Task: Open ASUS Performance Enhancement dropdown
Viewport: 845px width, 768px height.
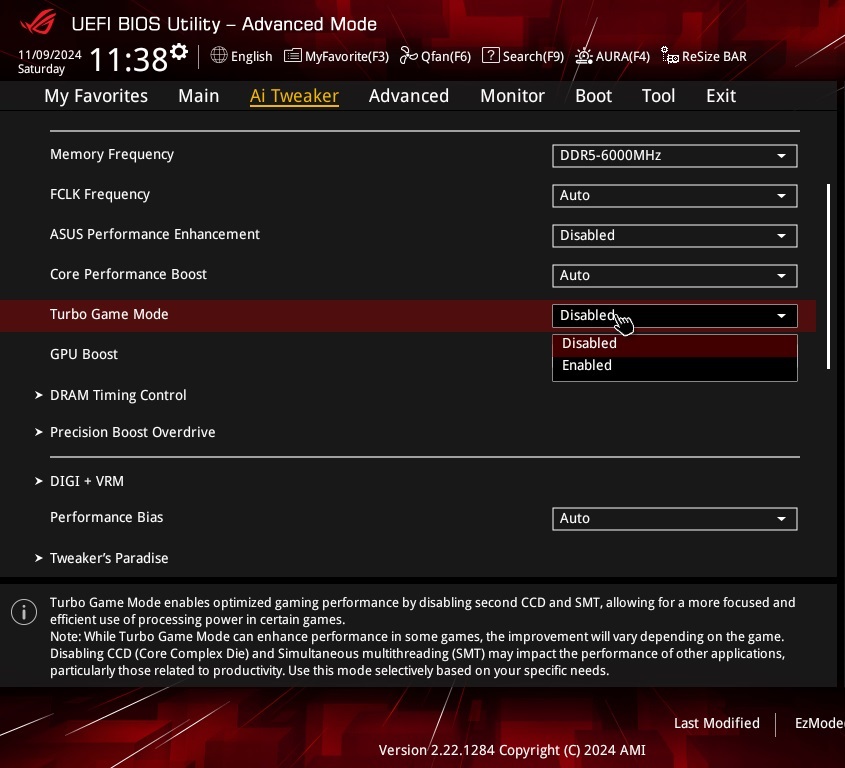Action: (x=675, y=236)
